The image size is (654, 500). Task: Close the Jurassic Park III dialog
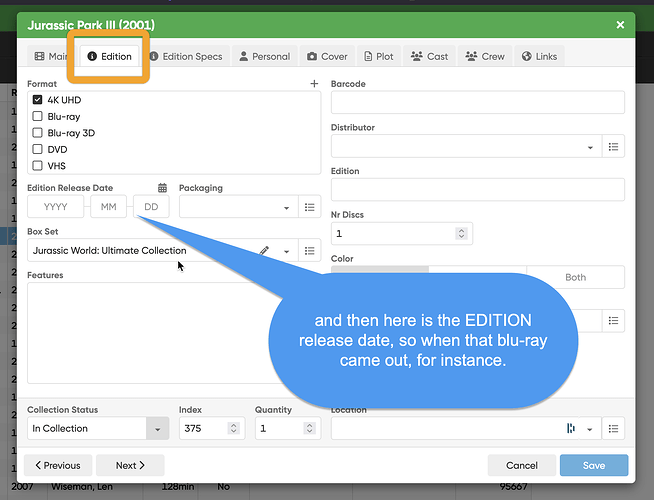pos(621,24)
